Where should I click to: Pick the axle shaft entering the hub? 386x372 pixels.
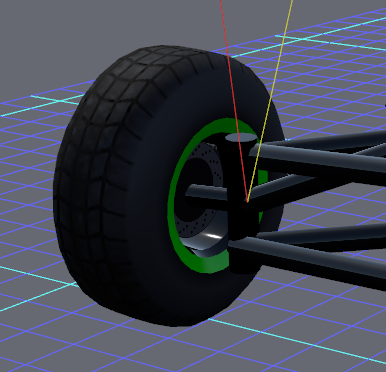(x=206, y=193)
